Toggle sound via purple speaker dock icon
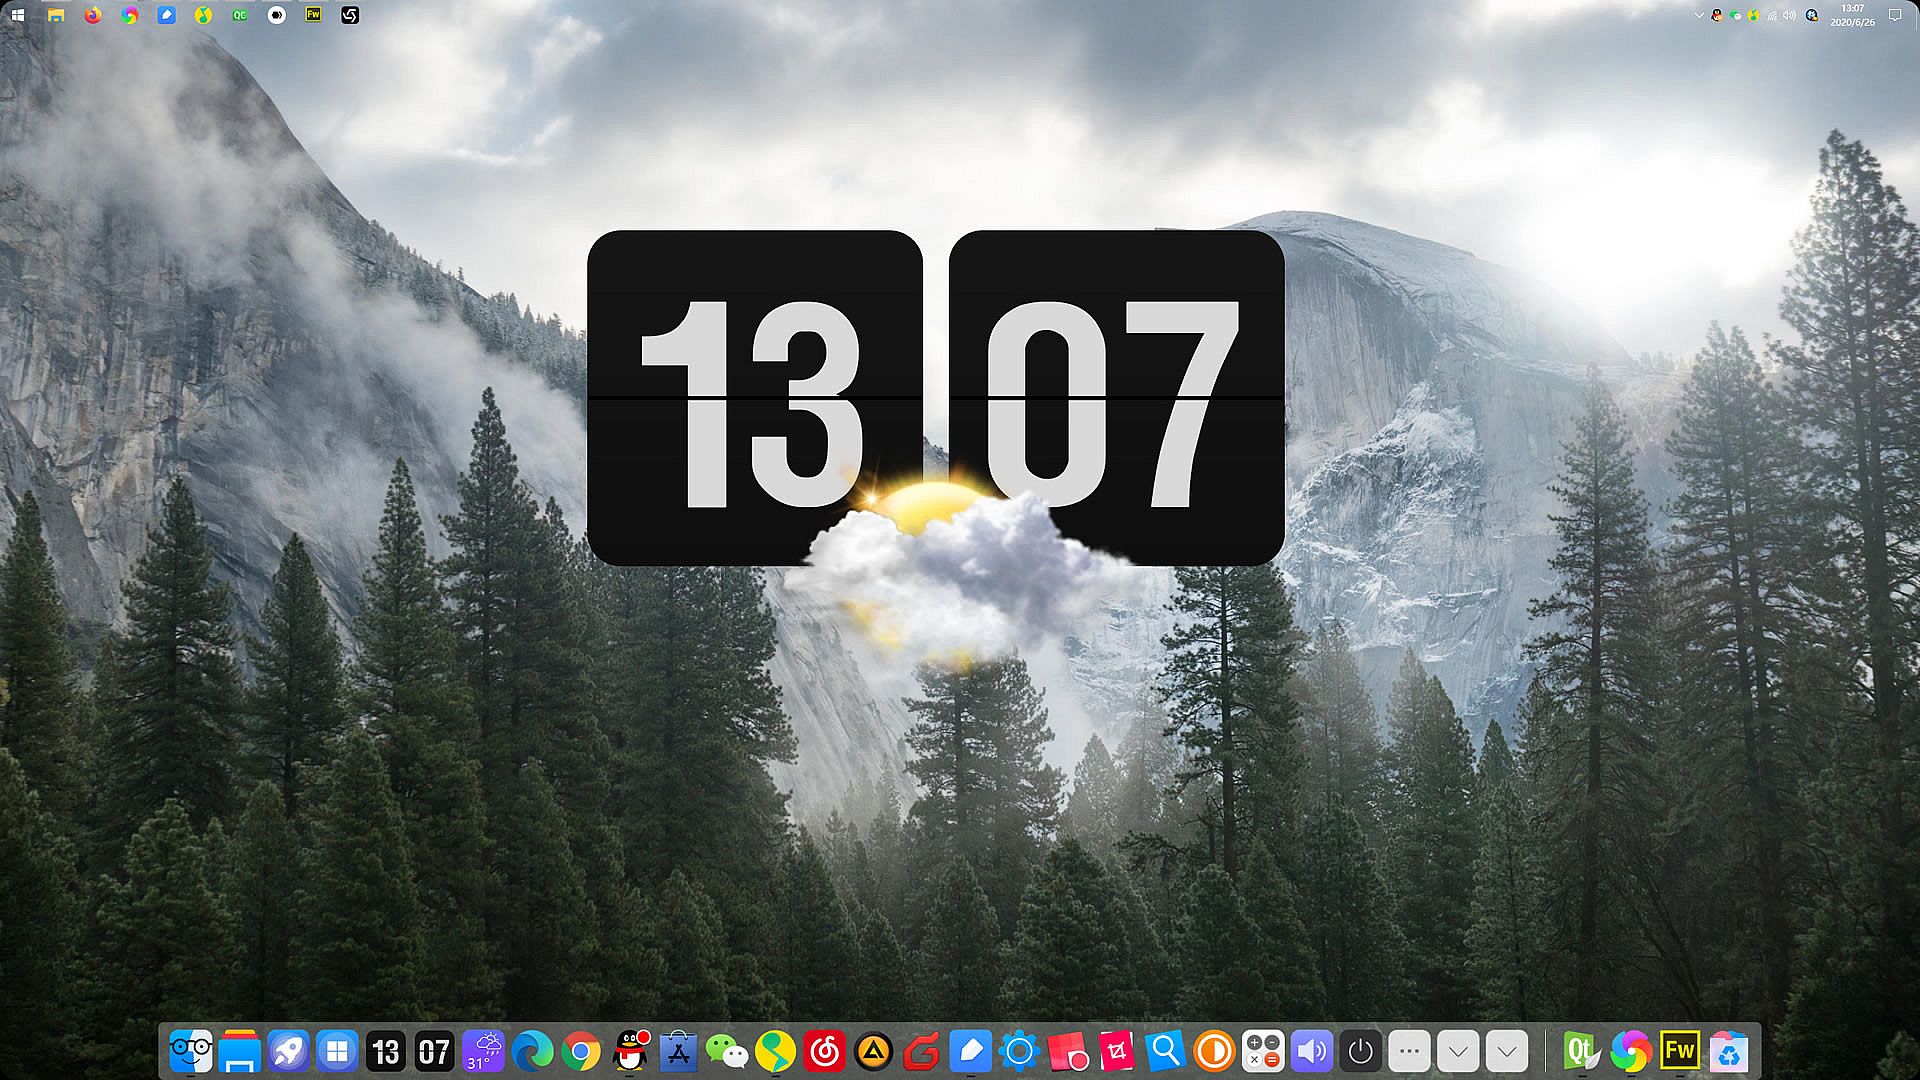The width and height of the screenshot is (1920, 1080). click(x=1312, y=1052)
